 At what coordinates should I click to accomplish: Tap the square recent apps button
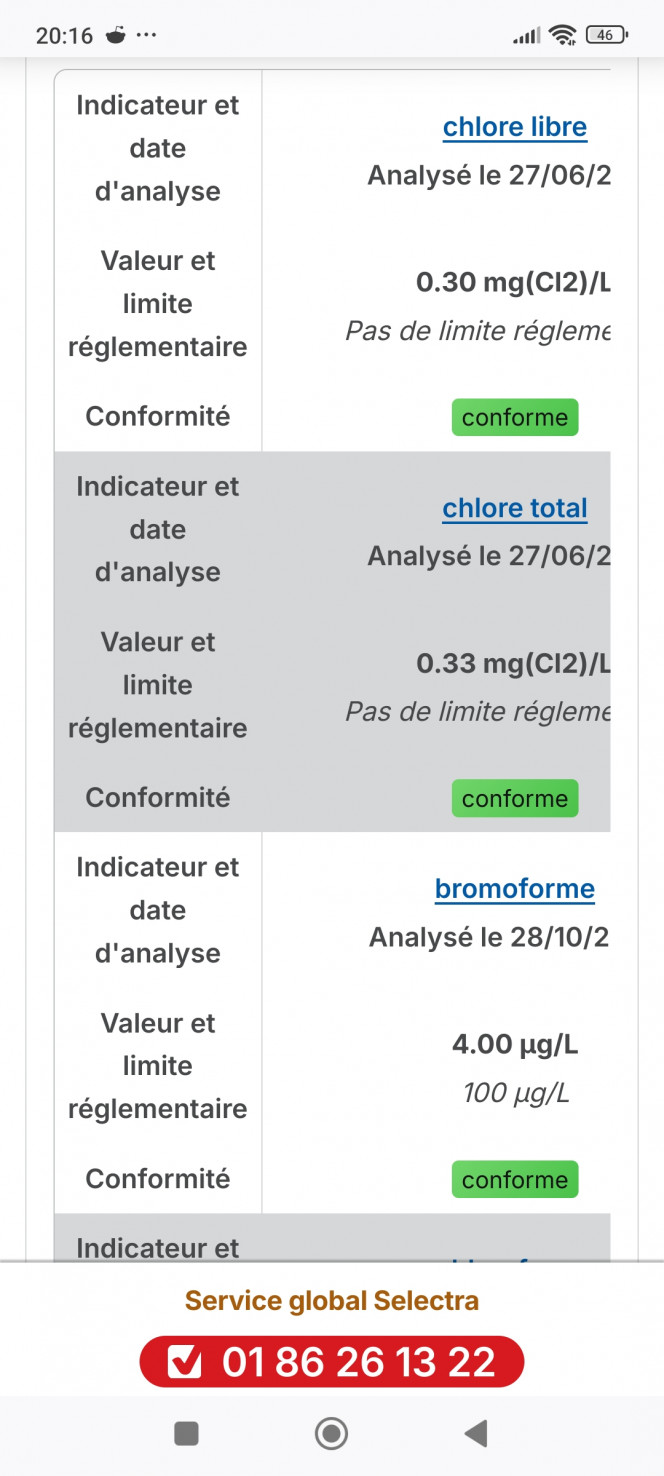point(186,1433)
